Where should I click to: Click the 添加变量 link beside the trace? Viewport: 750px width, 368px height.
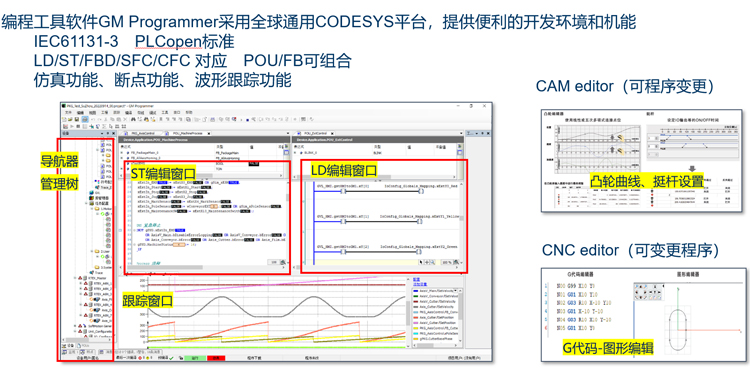pyautogui.click(x=420, y=284)
